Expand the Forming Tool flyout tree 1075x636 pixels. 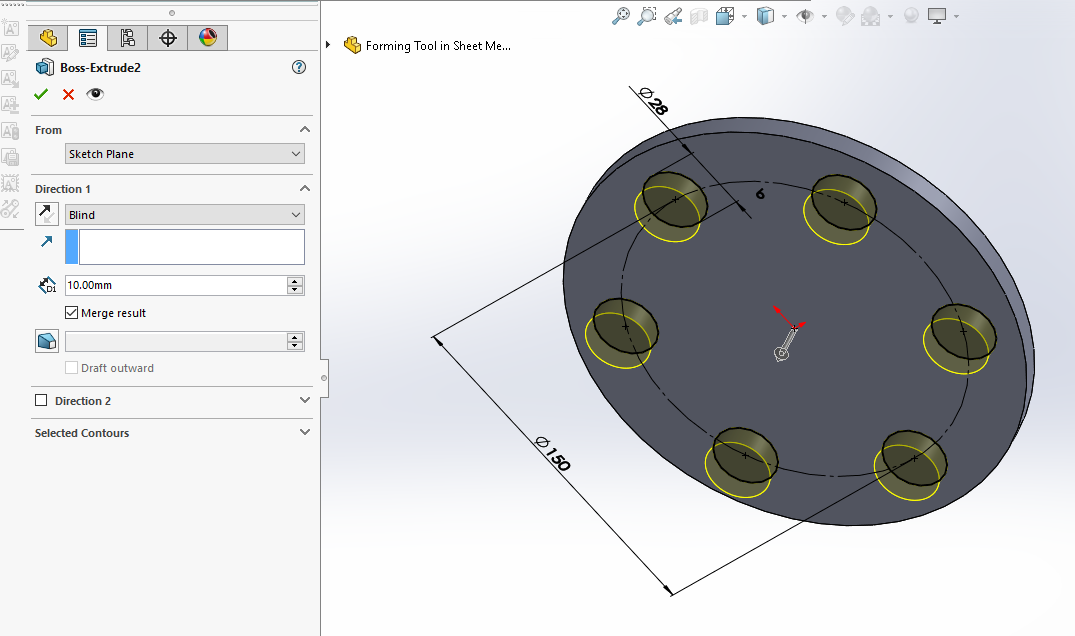(328, 45)
